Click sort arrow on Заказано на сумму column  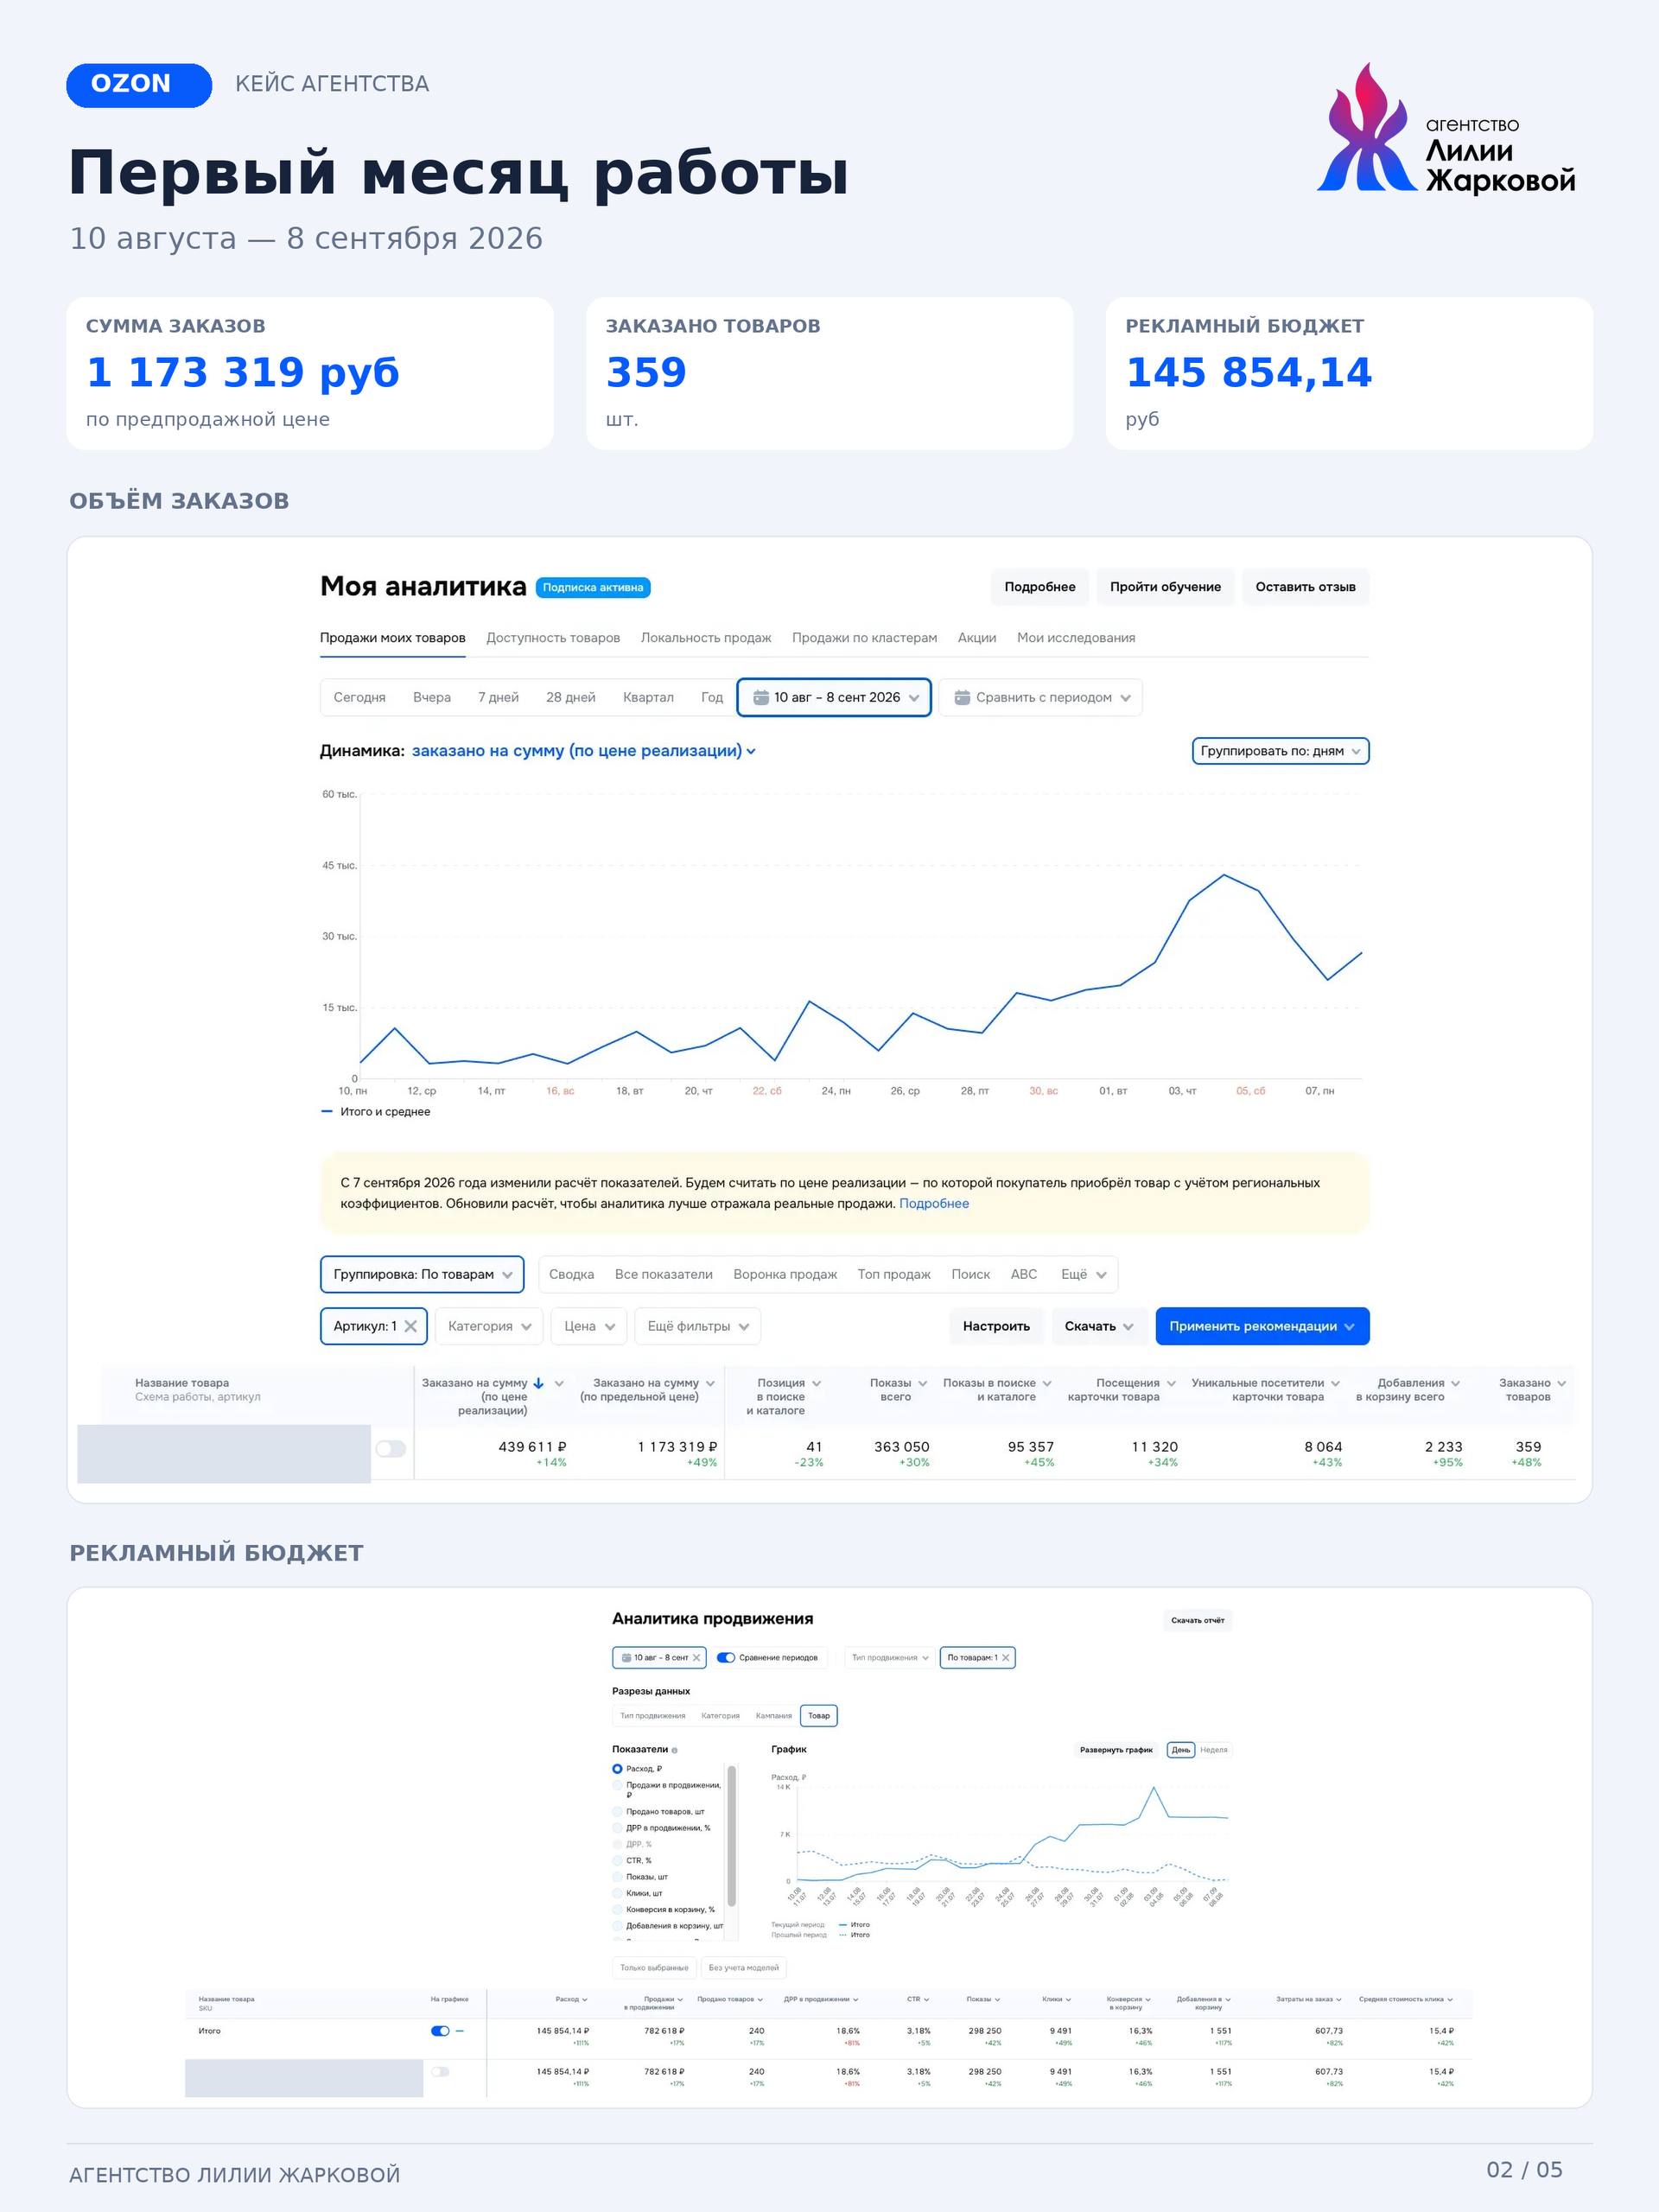click(x=538, y=1383)
